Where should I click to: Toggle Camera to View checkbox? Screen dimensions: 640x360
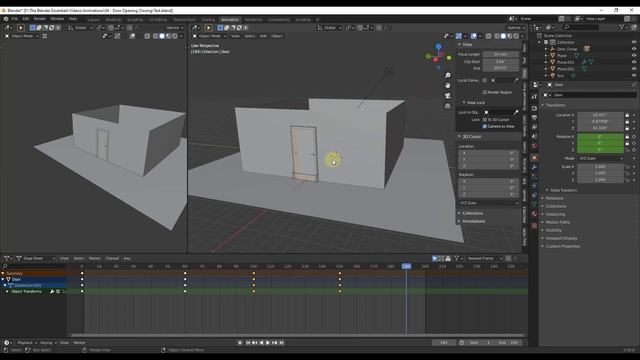(484, 127)
